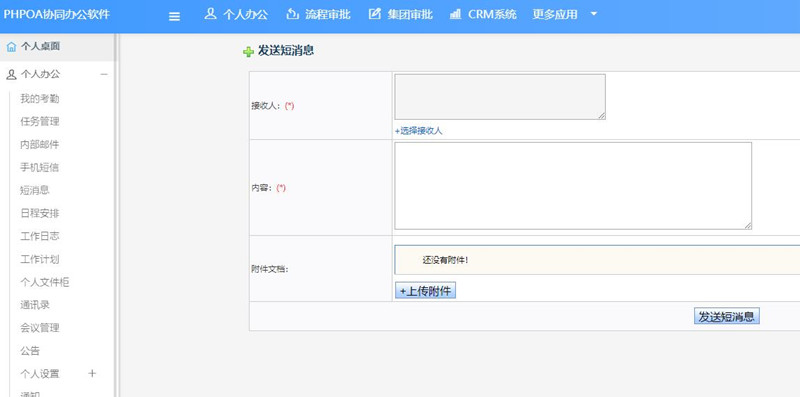800x397 pixels.
Task: Open 工作计划 in sidebar
Action: coord(39,259)
